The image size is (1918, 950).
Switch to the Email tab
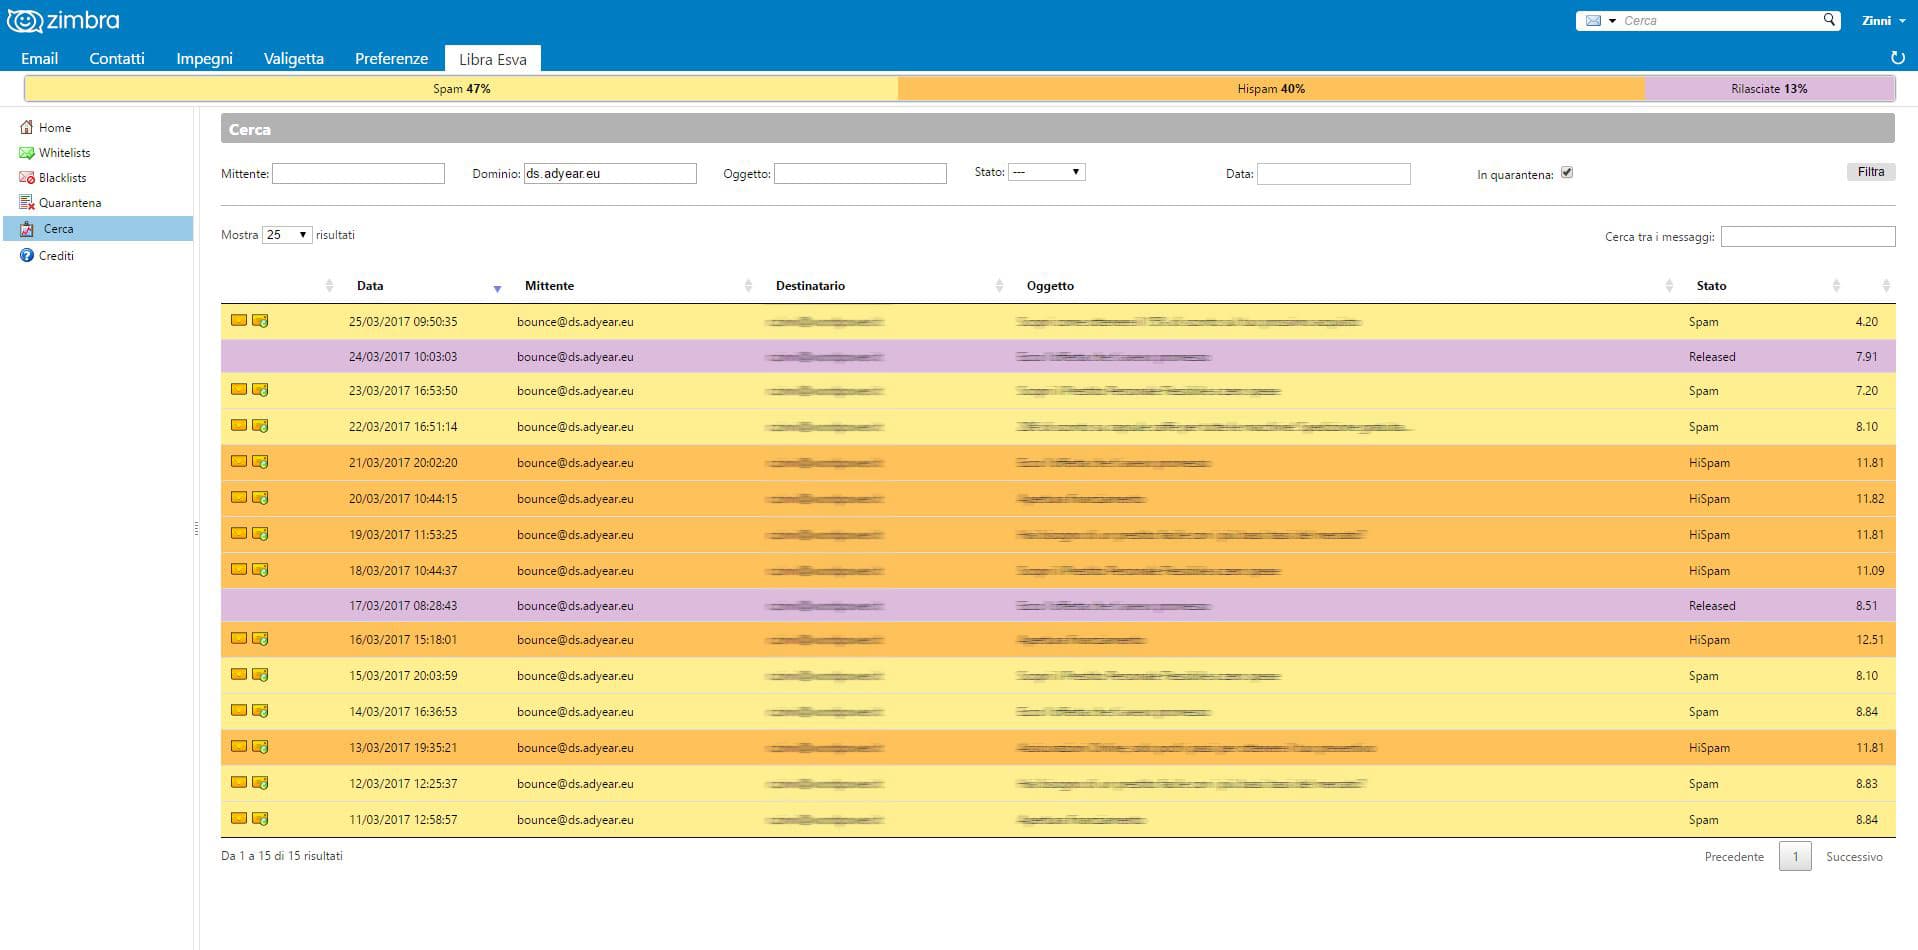[40, 59]
